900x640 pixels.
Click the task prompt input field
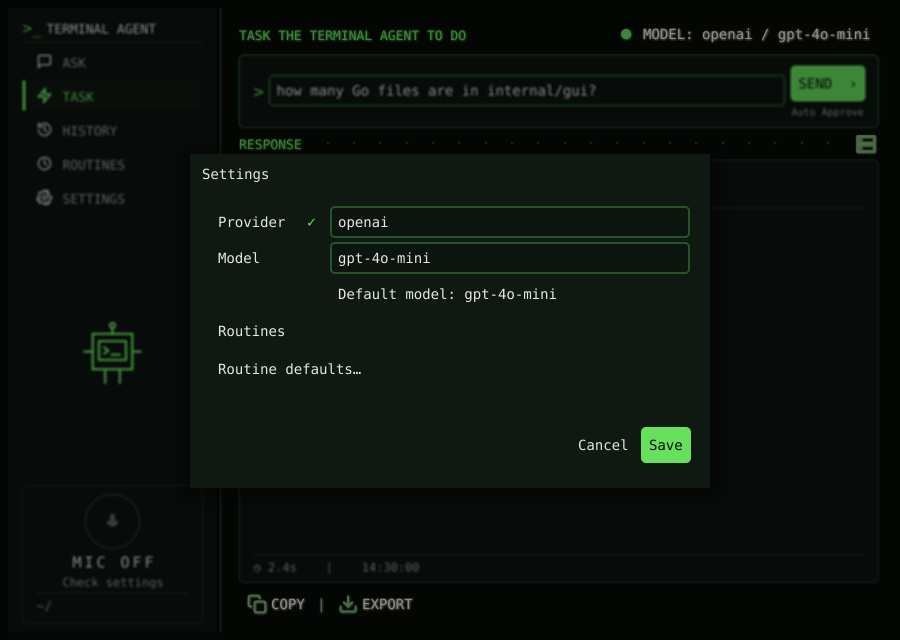(526, 91)
